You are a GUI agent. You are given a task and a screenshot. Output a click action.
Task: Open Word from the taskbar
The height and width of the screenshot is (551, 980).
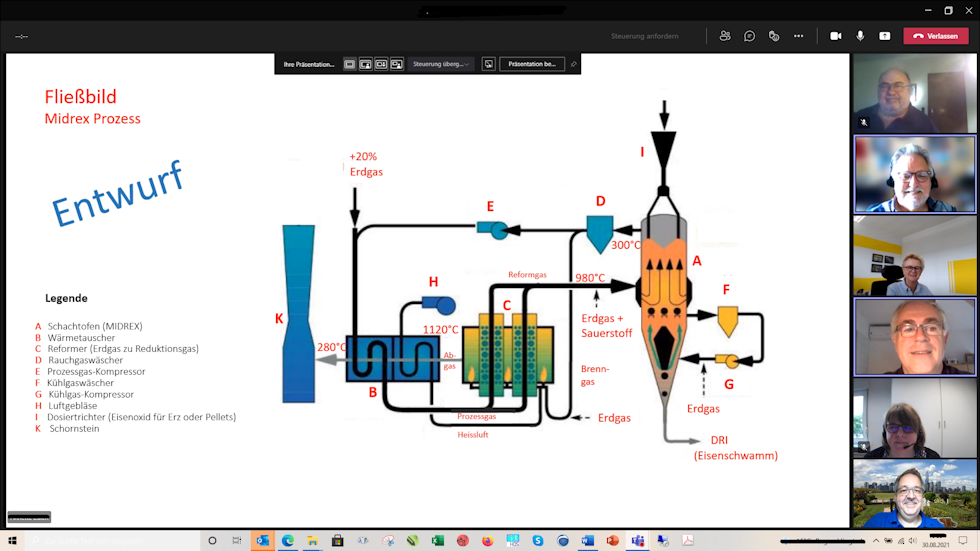coord(588,540)
